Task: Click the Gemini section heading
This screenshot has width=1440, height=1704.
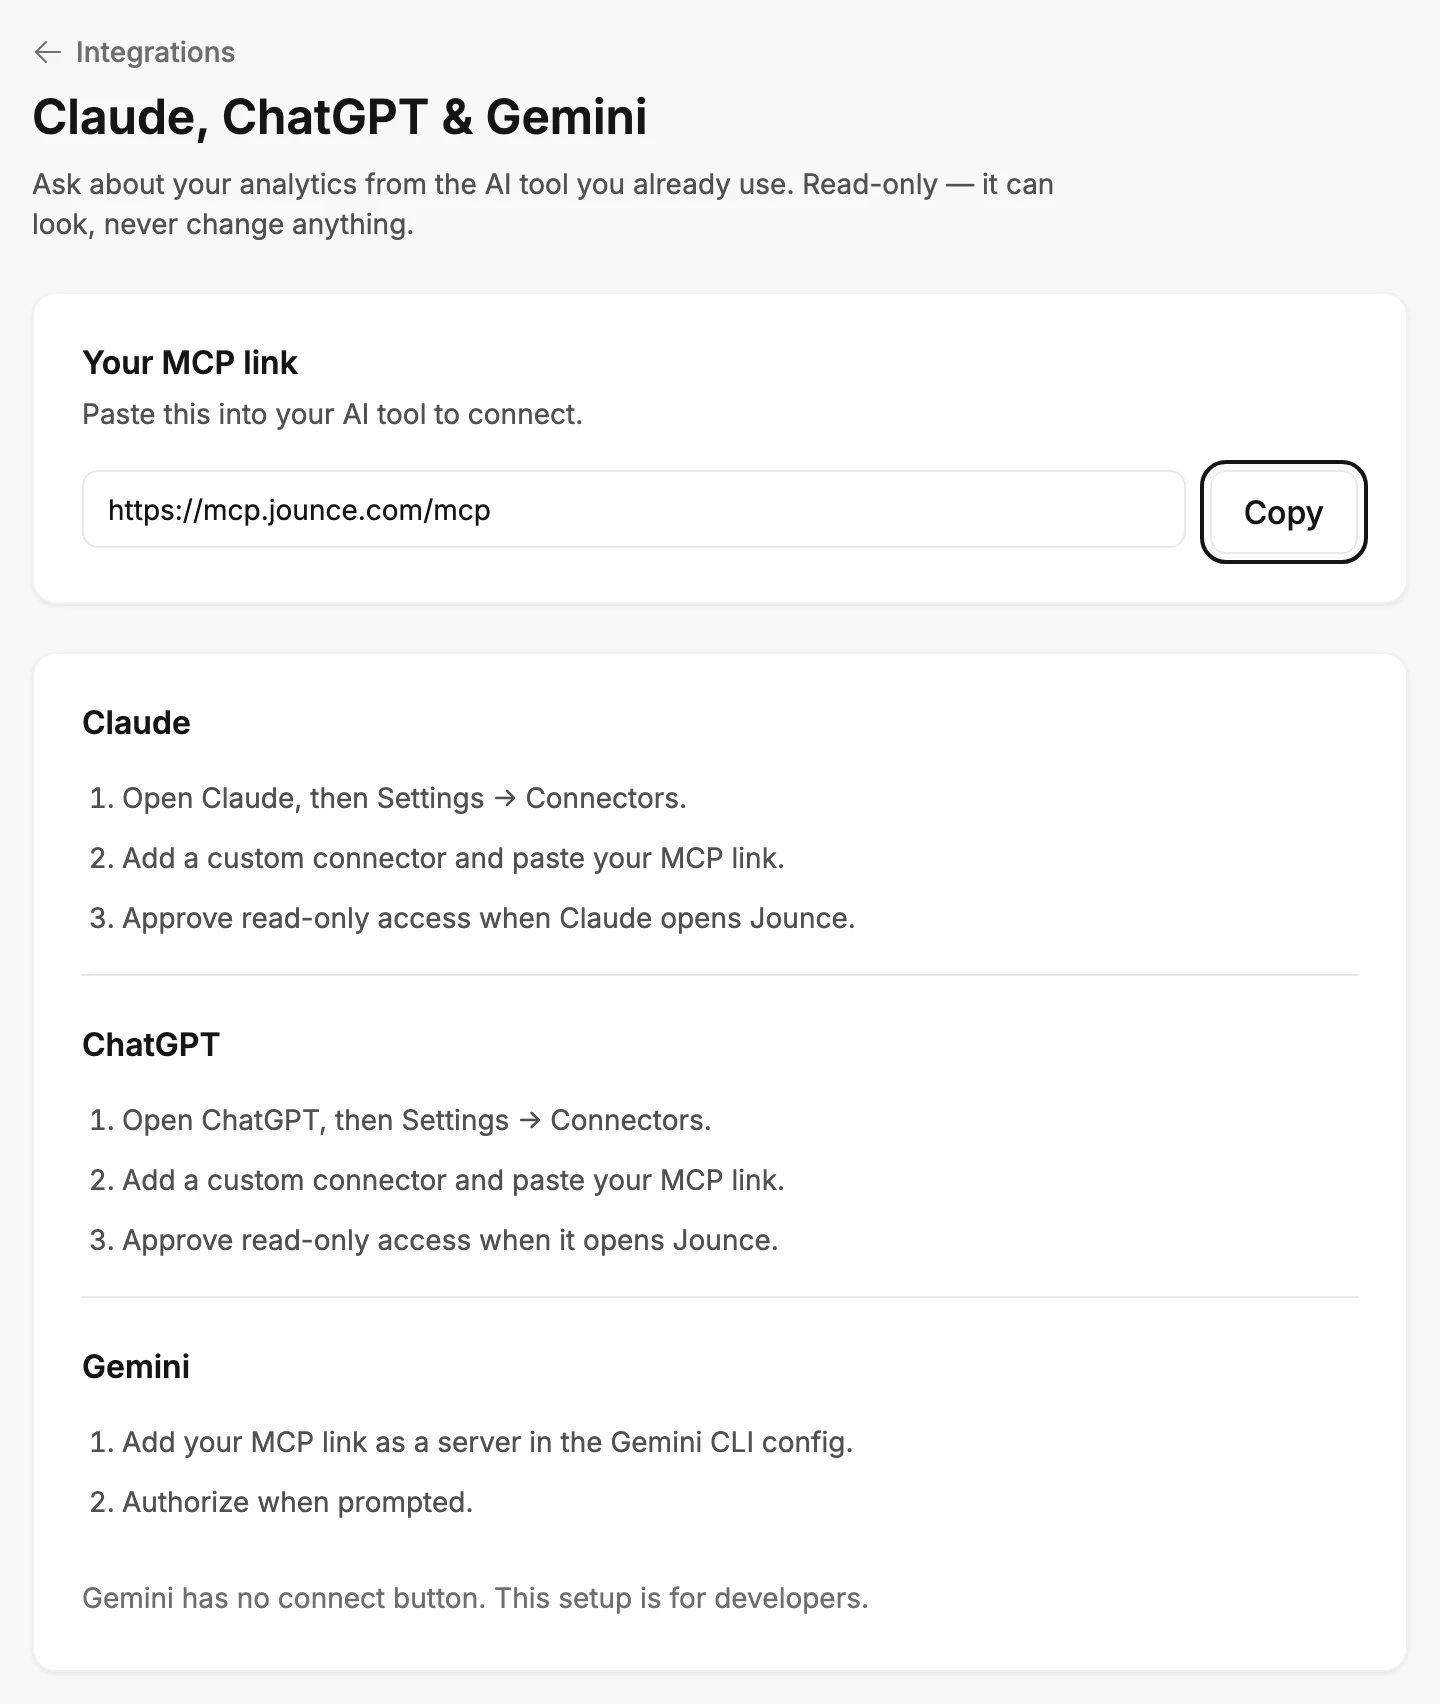Action: point(136,1366)
